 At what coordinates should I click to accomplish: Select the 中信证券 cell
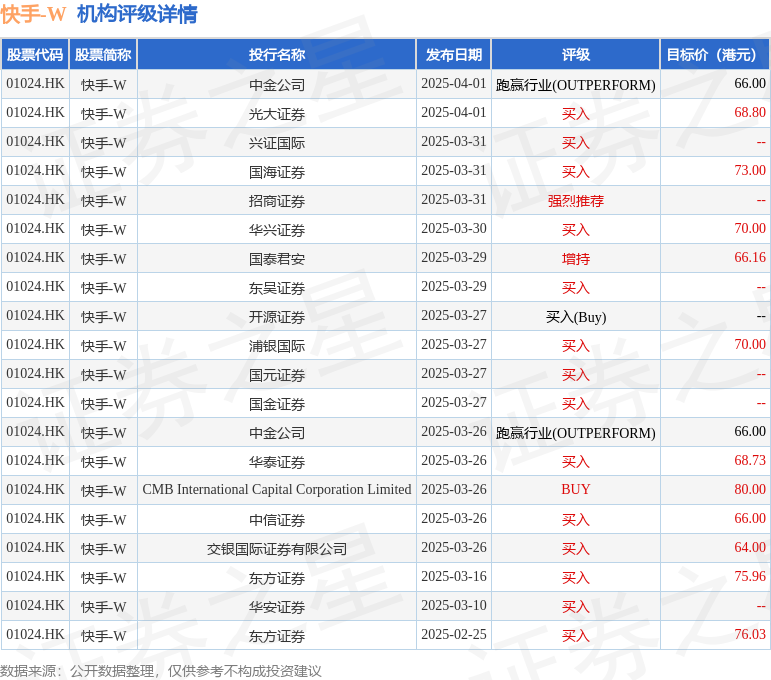pos(277,520)
